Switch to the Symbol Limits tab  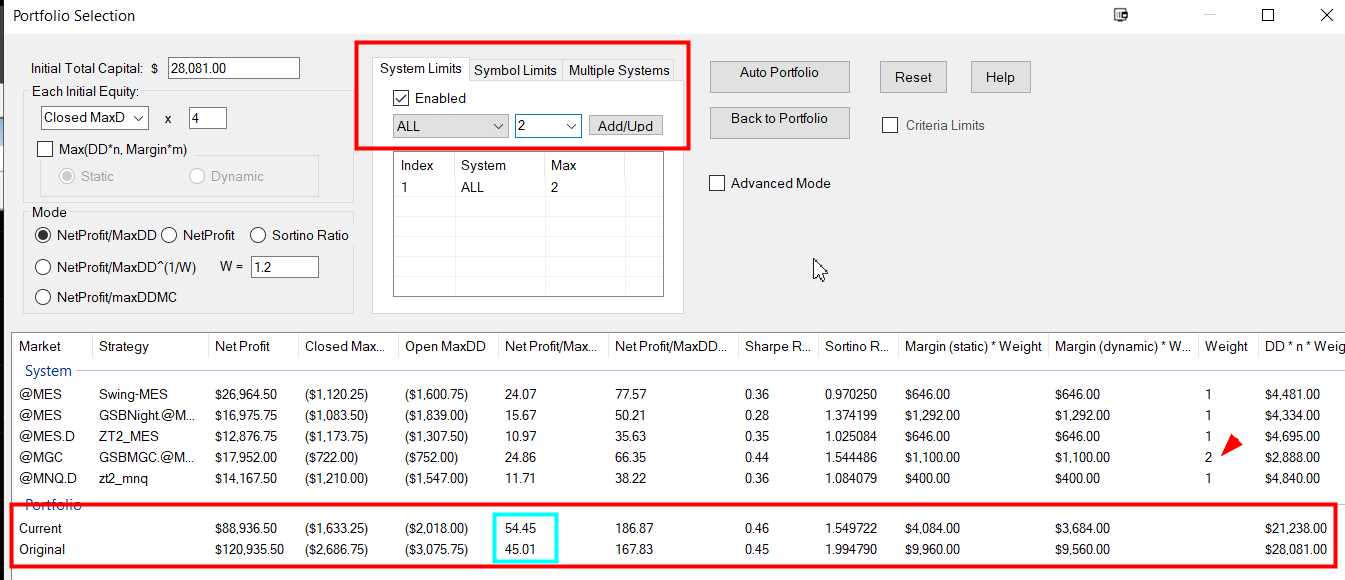pyautogui.click(x=515, y=70)
